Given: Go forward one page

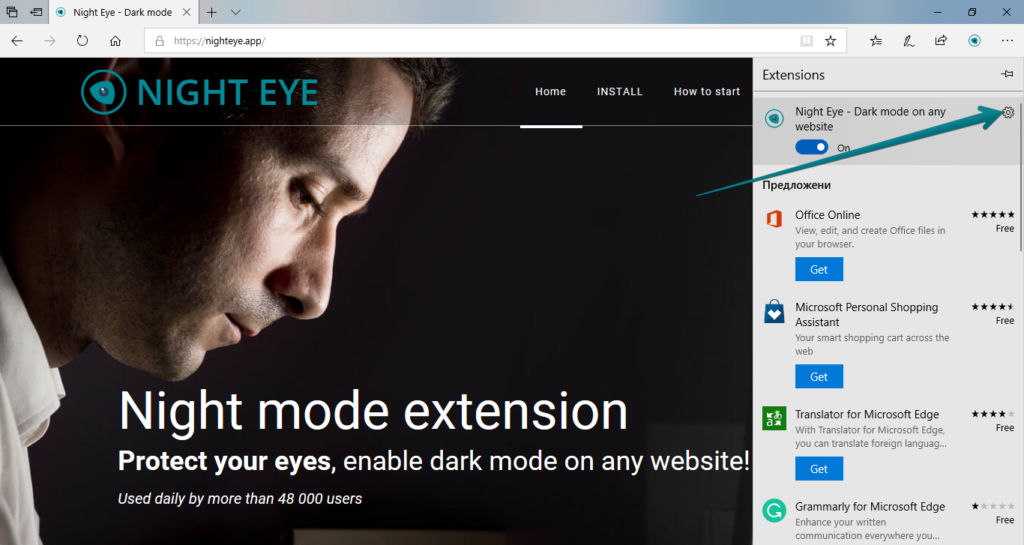Looking at the screenshot, I should coord(50,40).
